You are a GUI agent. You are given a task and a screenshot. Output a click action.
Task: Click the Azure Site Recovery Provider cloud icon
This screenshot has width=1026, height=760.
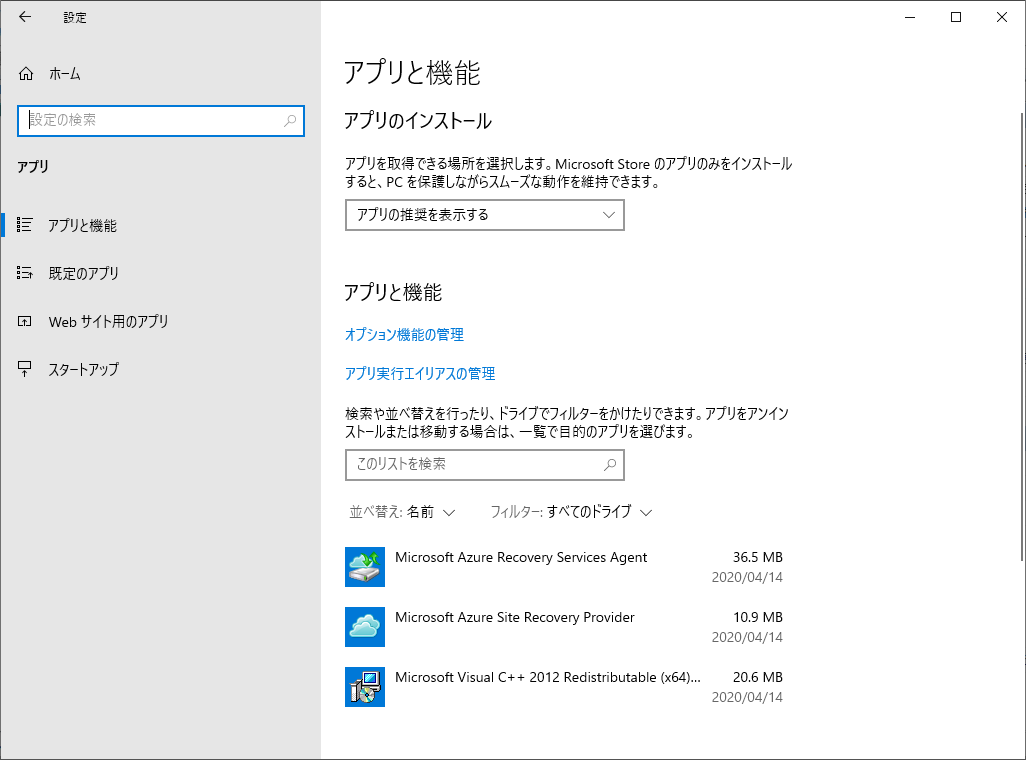365,627
